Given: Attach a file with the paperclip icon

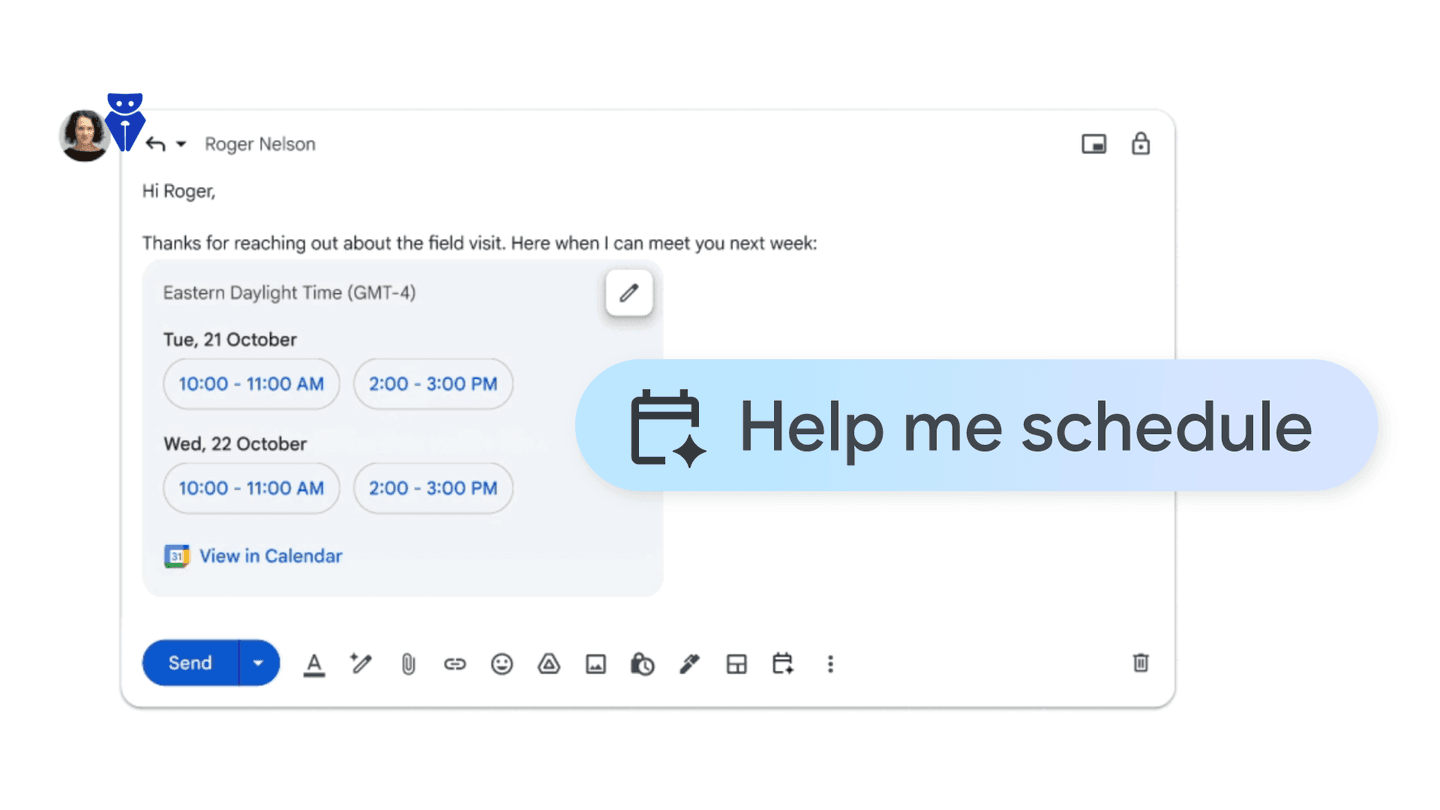Looking at the screenshot, I should [x=408, y=663].
